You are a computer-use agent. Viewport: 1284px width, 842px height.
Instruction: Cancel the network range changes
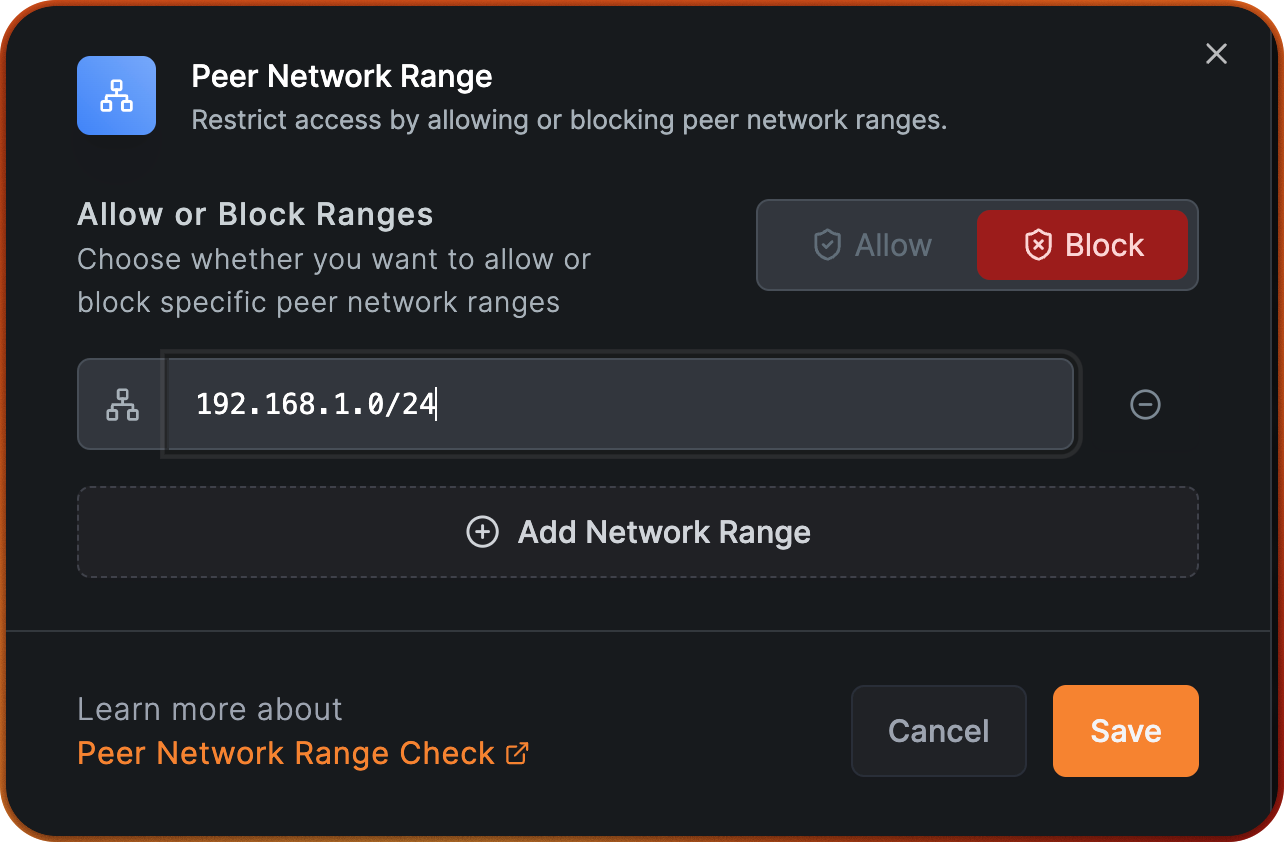tap(938, 731)
